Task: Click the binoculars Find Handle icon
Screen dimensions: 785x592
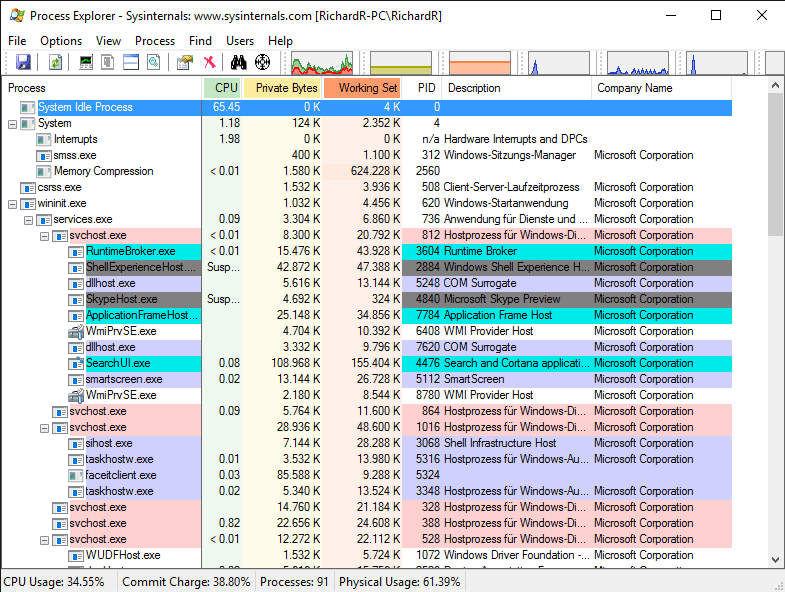Action: tap(238, 62)
